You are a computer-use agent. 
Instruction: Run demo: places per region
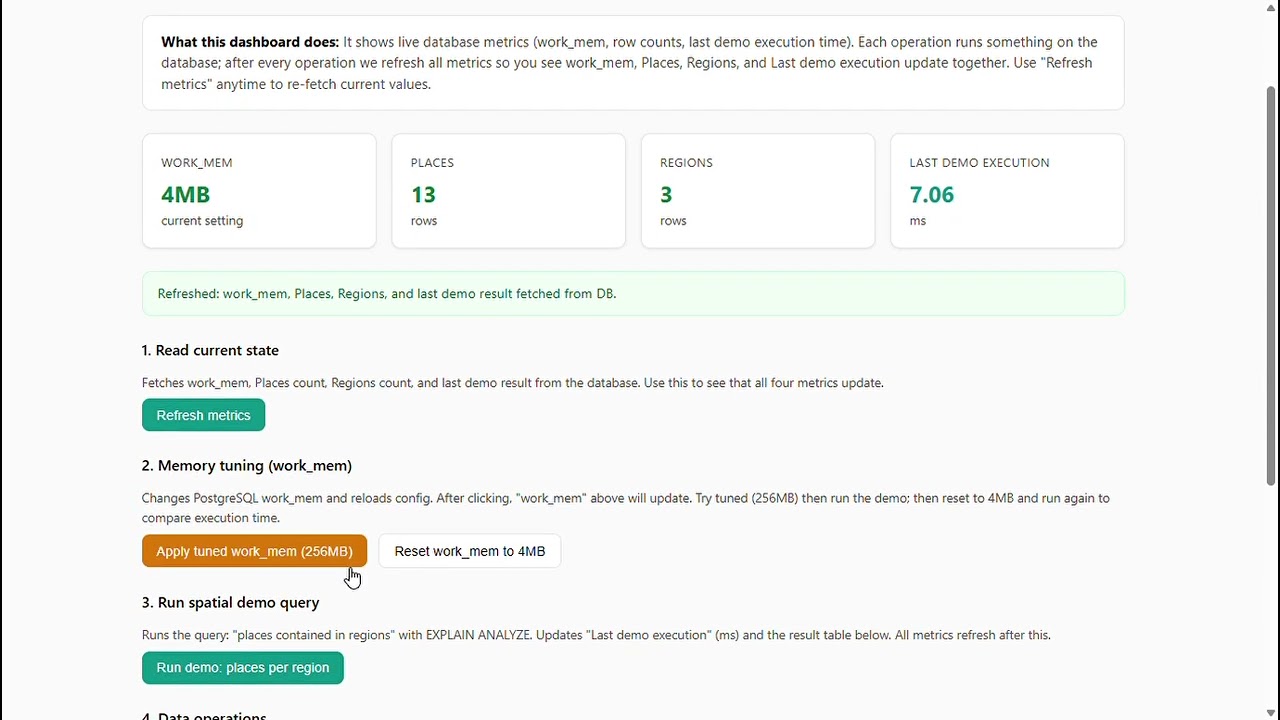coord(243,668)
